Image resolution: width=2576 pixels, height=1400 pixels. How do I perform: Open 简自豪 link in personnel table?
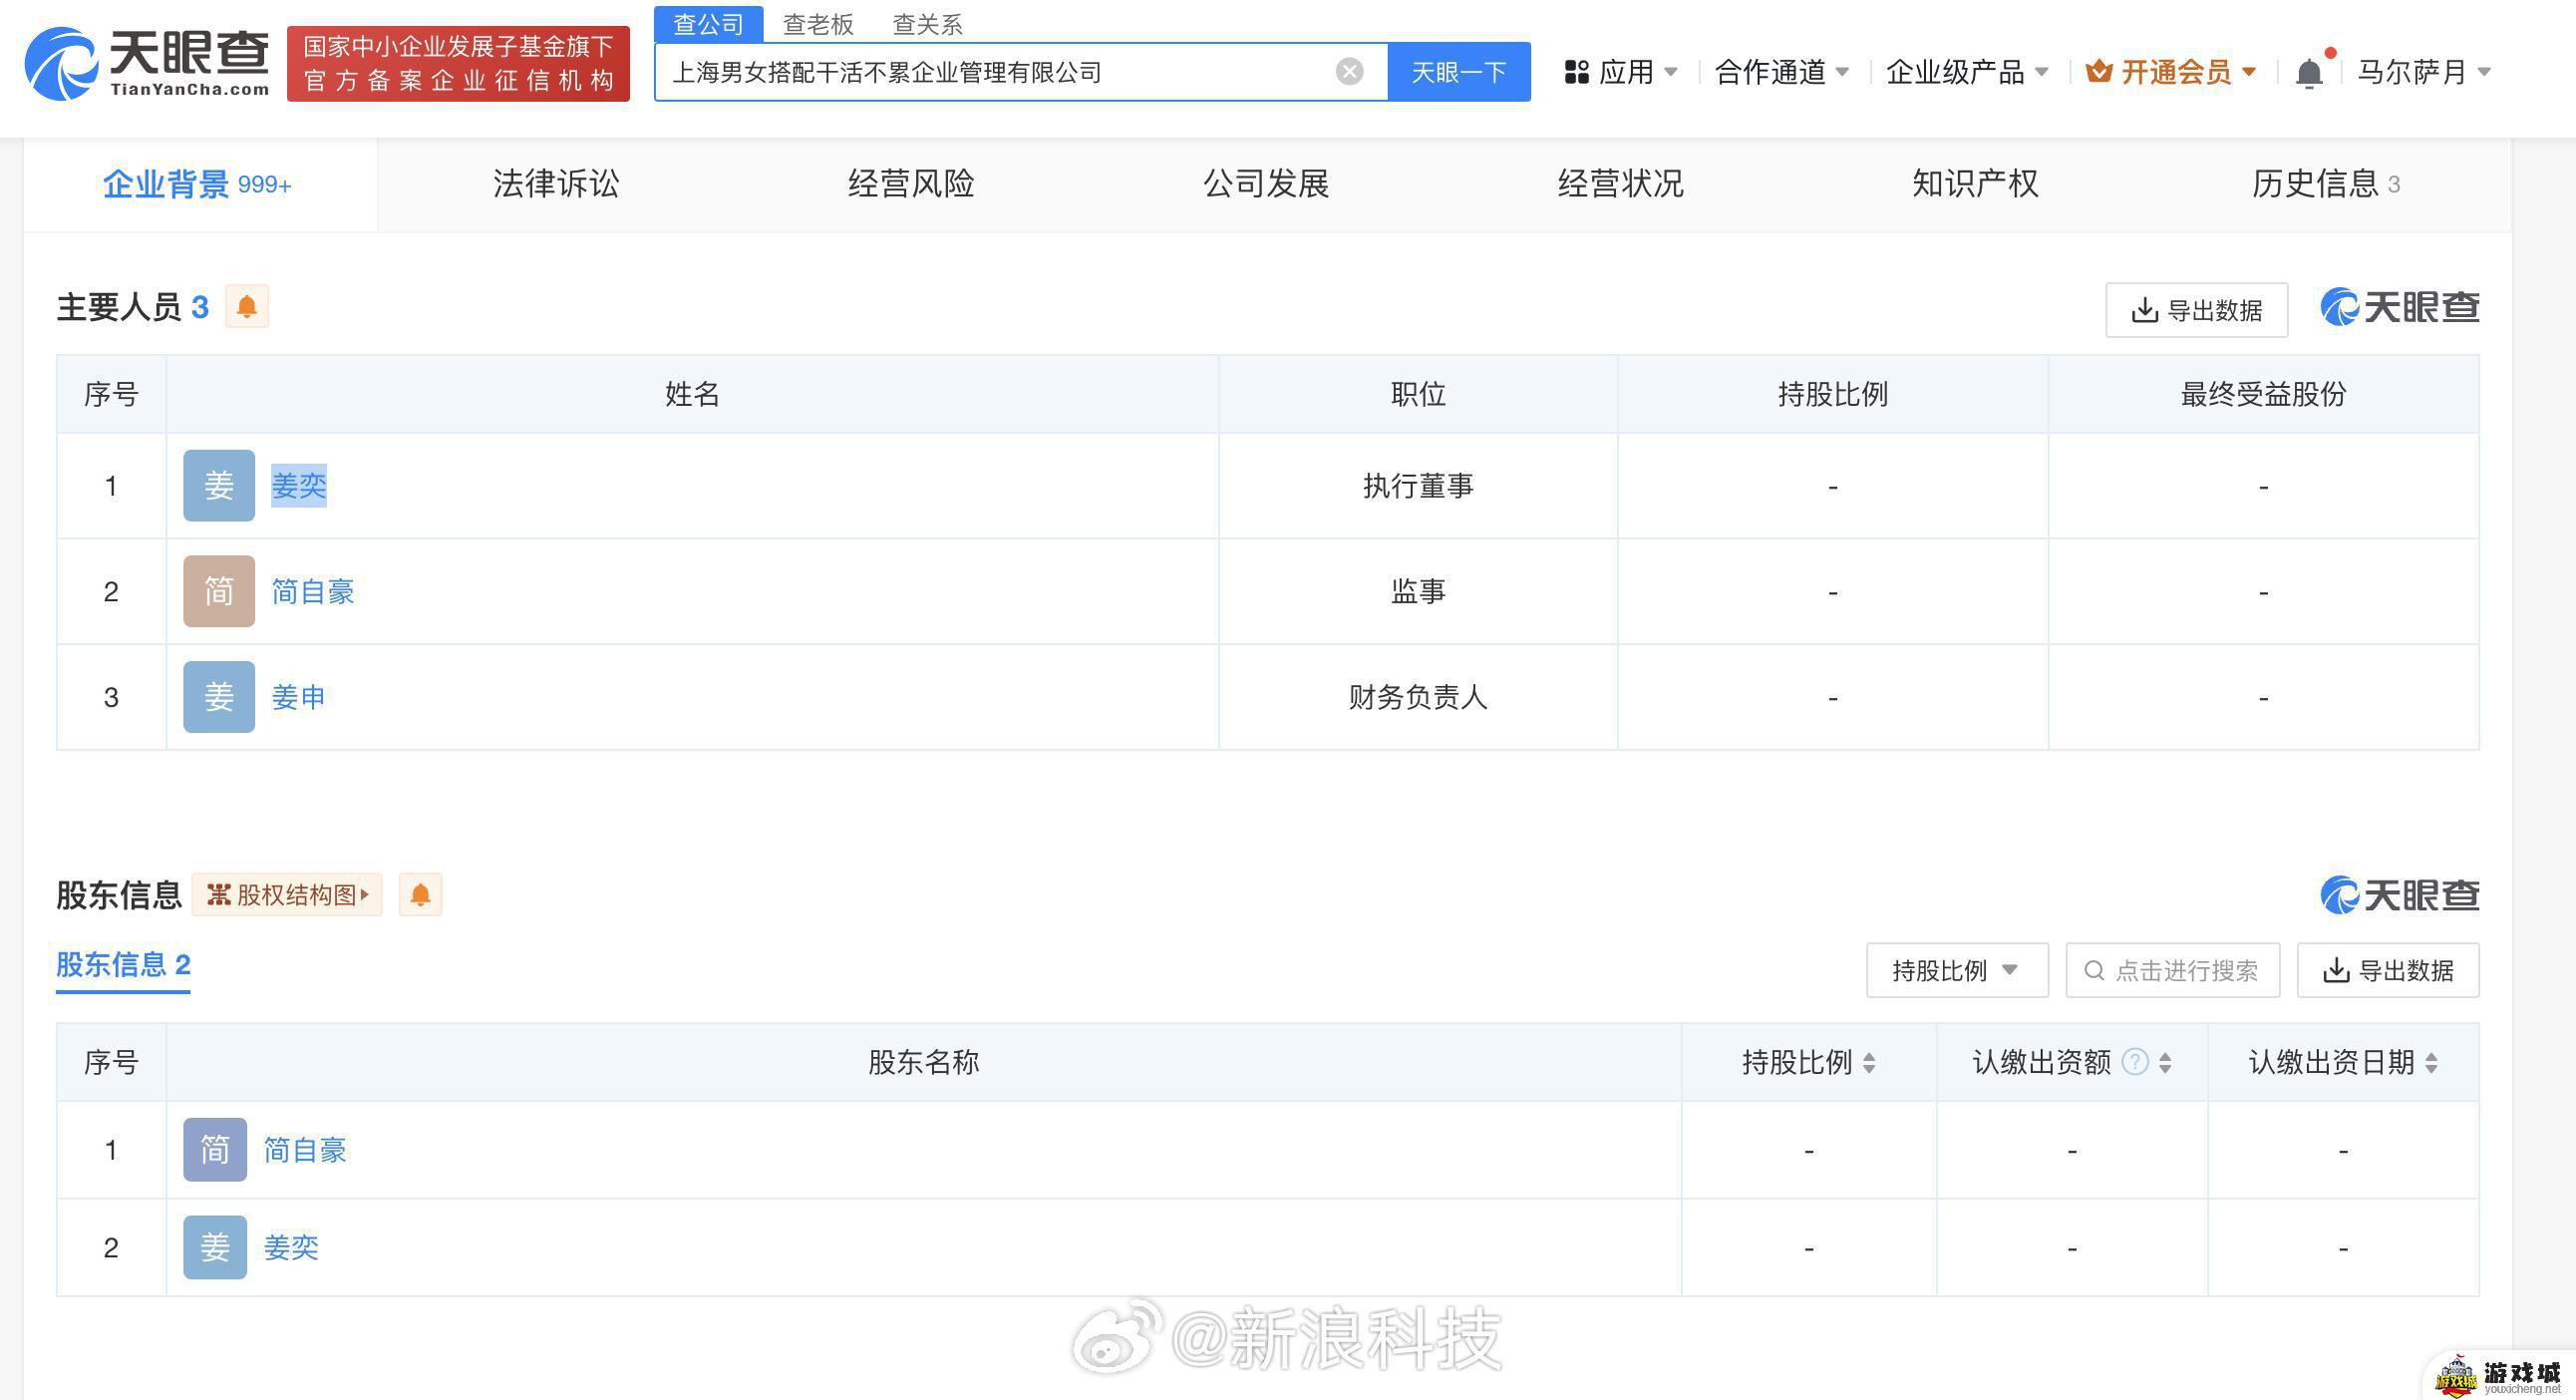click(x=313, y=592)
